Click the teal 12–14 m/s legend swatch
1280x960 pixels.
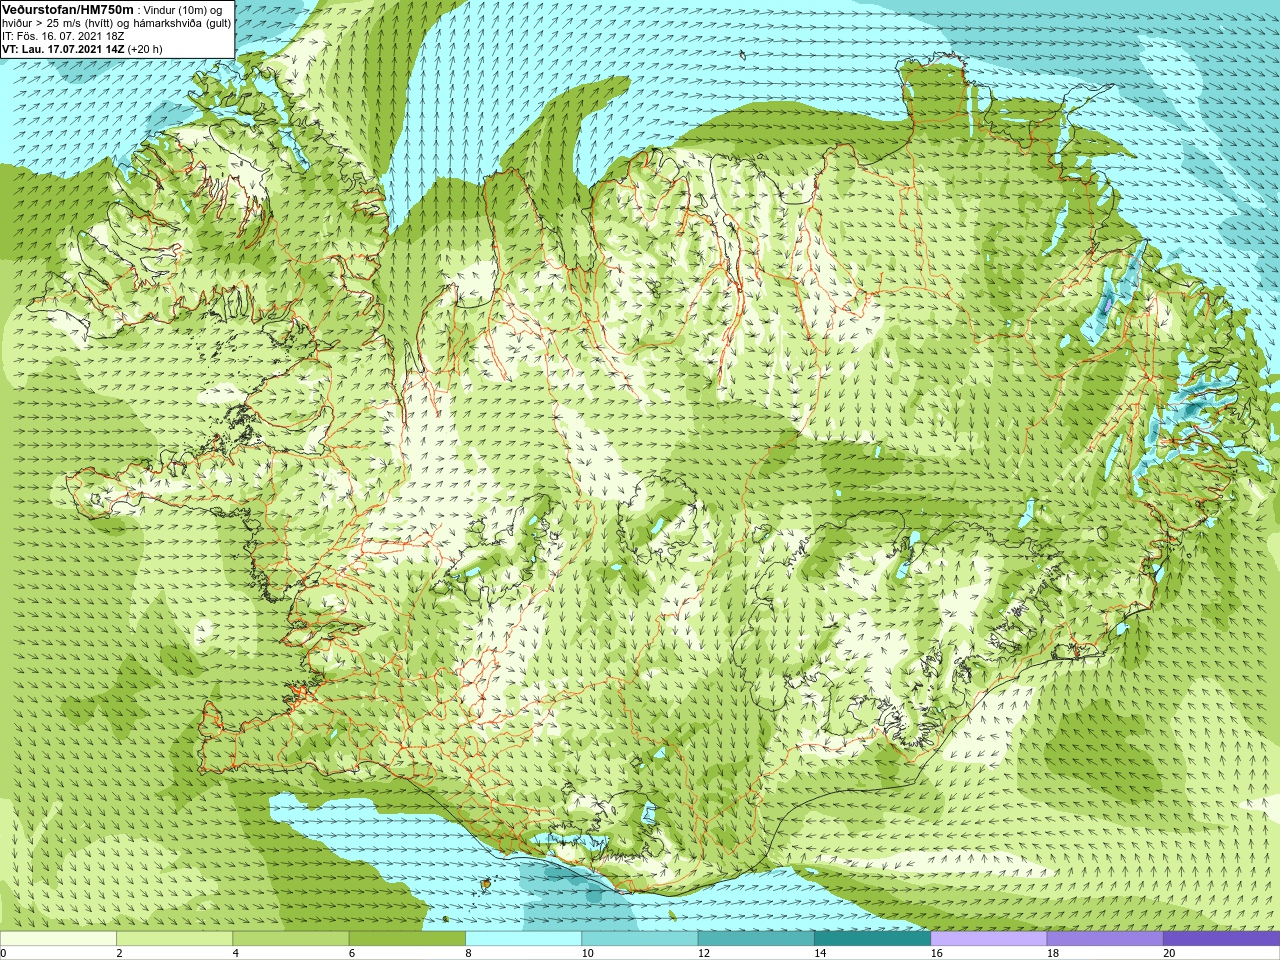pos(756,939)
